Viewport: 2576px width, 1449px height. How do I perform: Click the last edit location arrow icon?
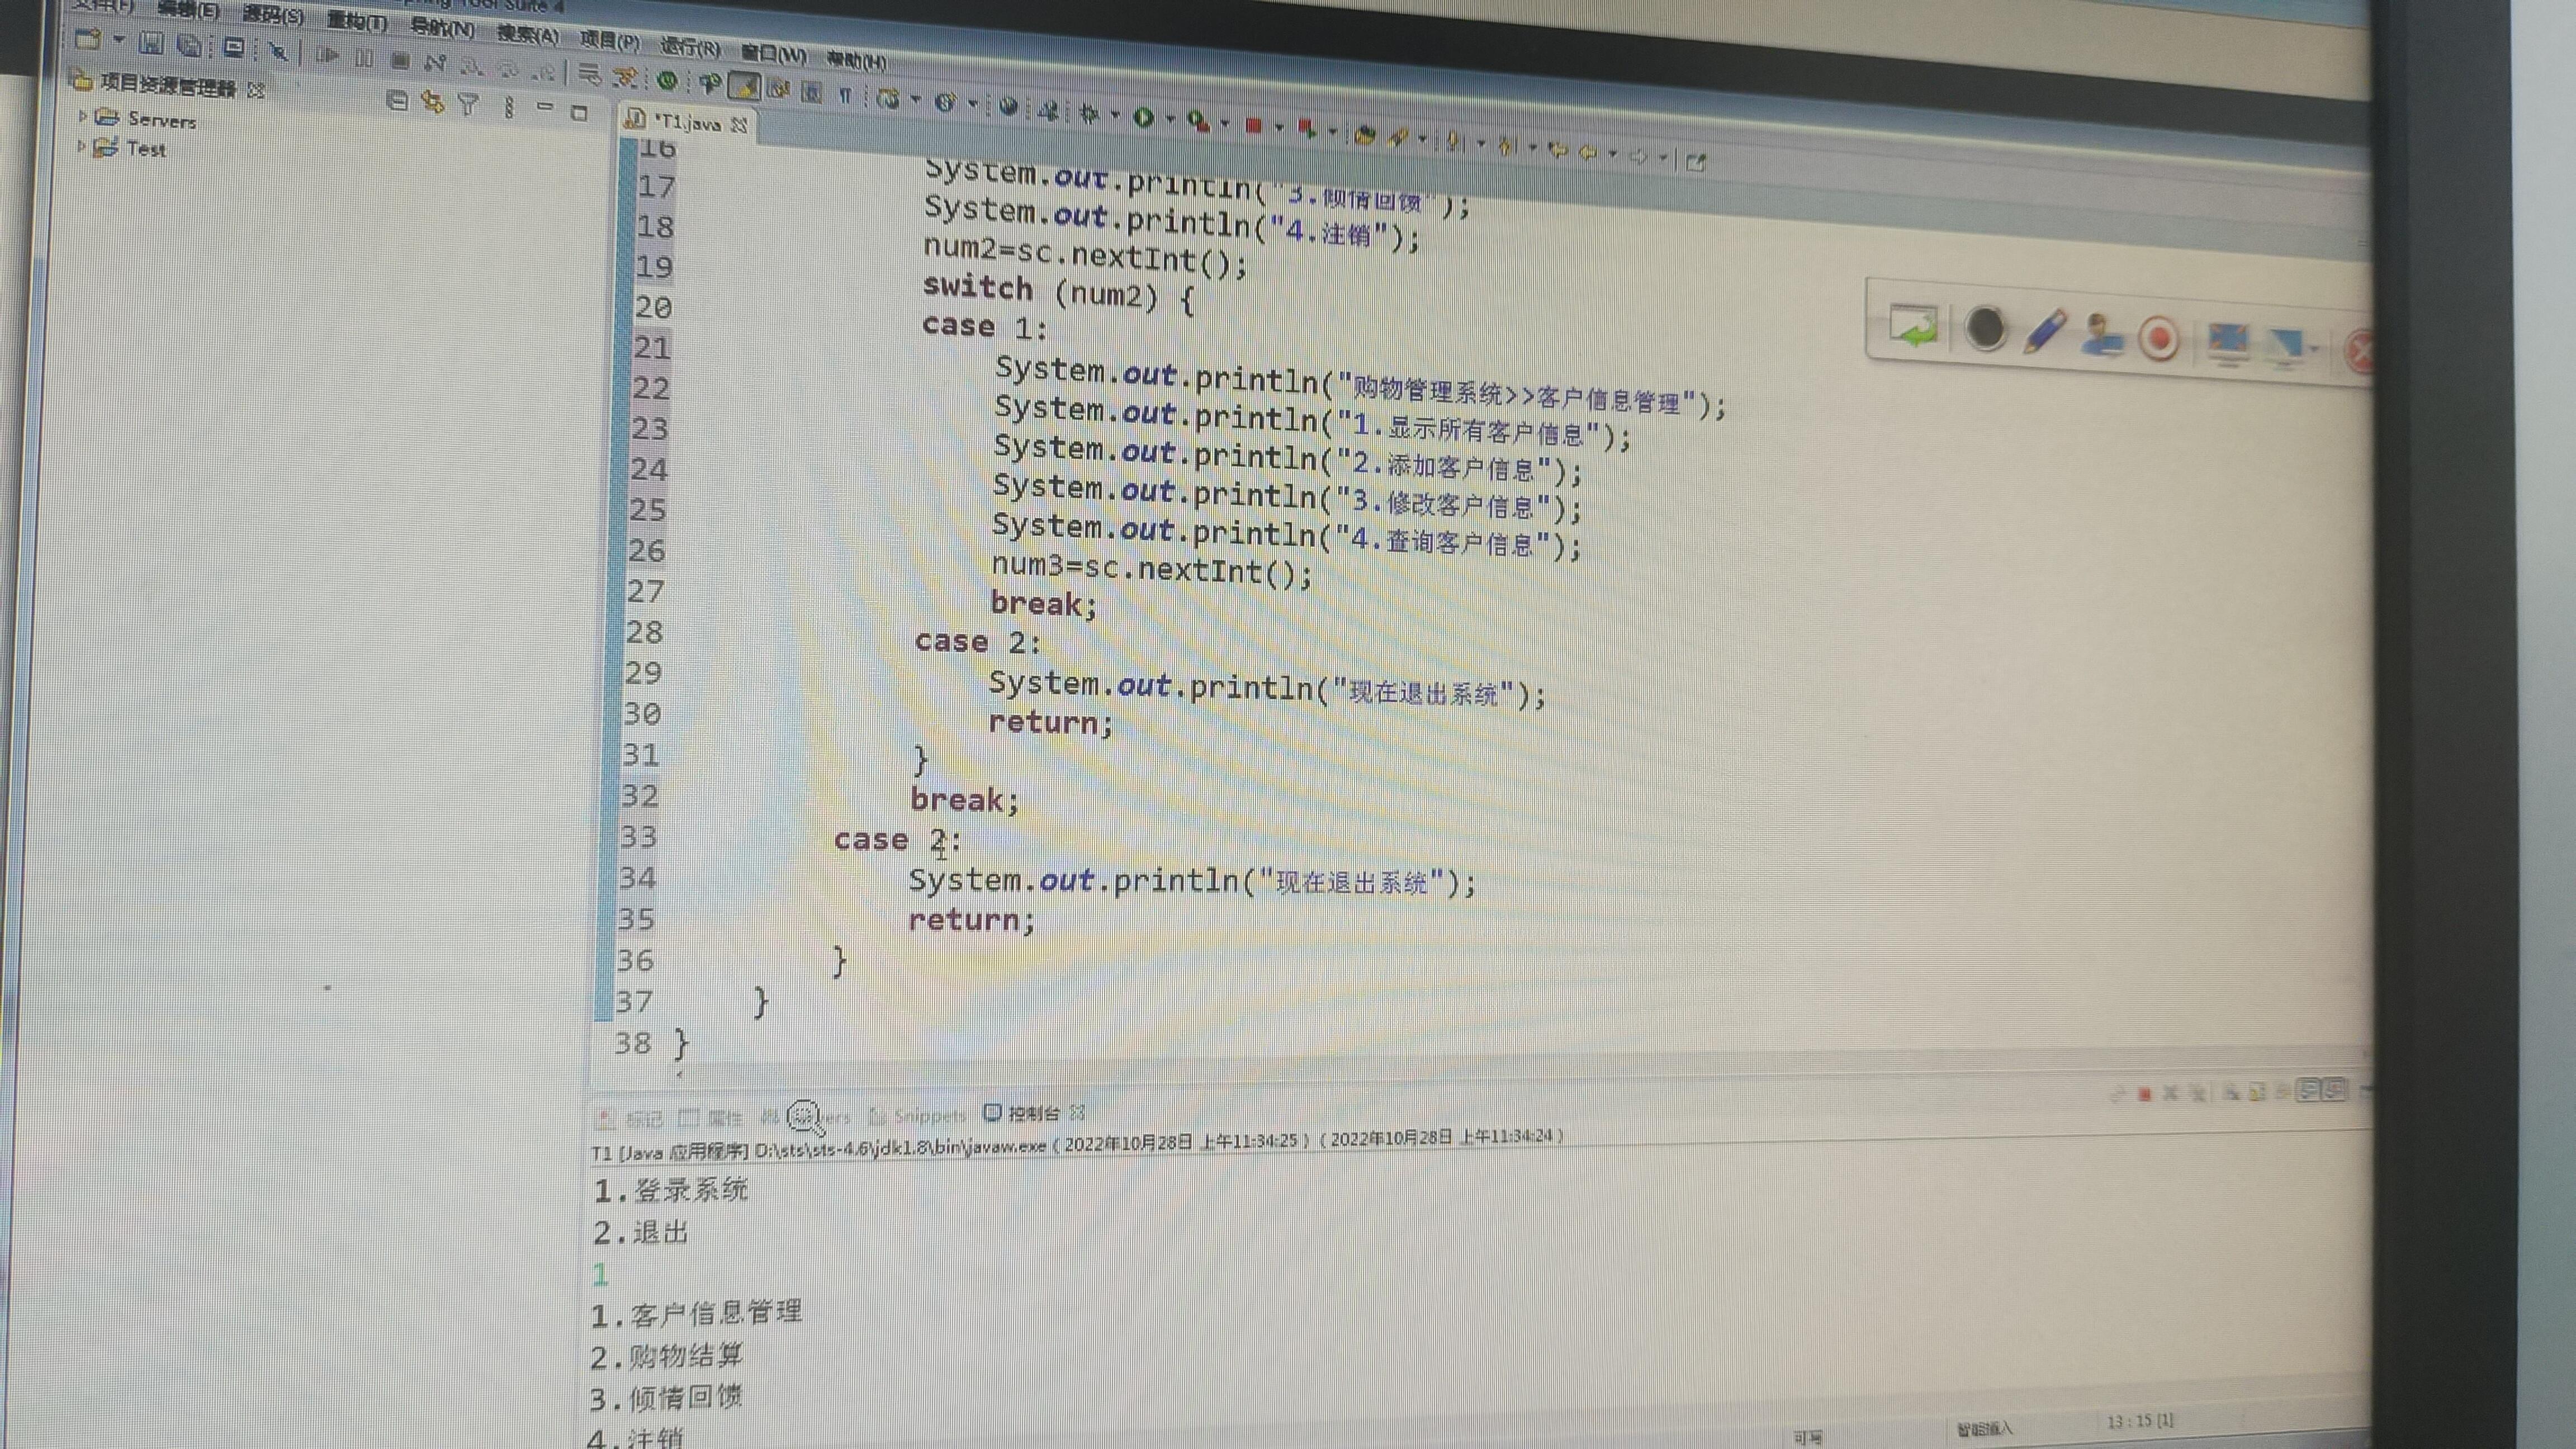[x=1559, y=151]
